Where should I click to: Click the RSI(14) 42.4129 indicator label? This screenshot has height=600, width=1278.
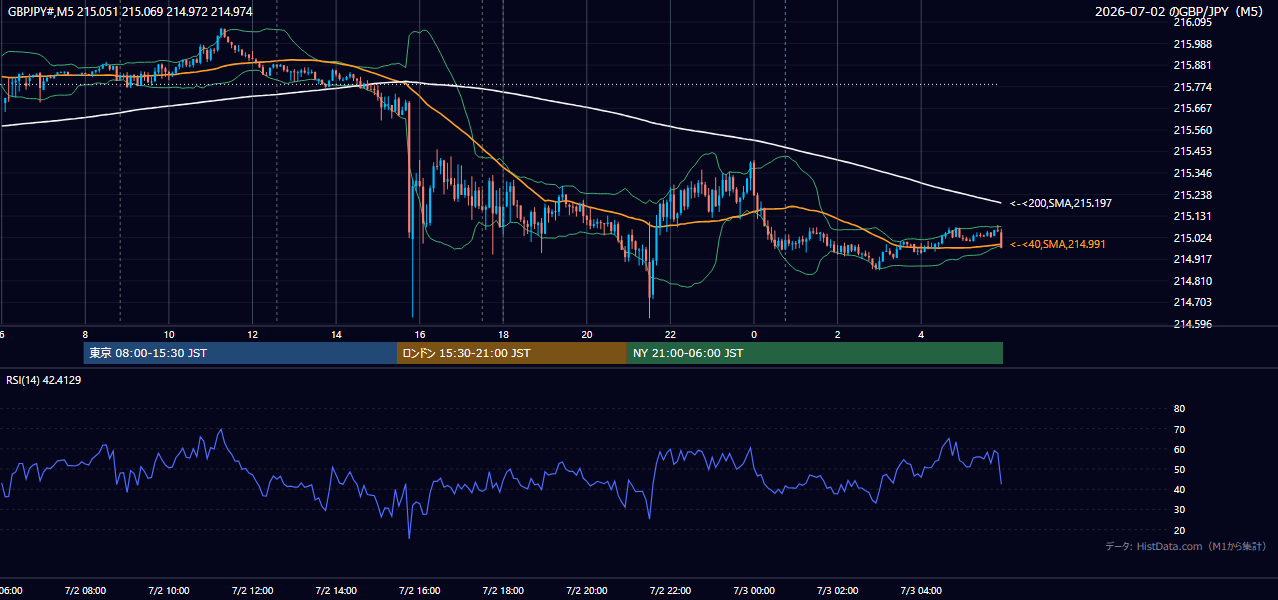[x=44, y=380]
